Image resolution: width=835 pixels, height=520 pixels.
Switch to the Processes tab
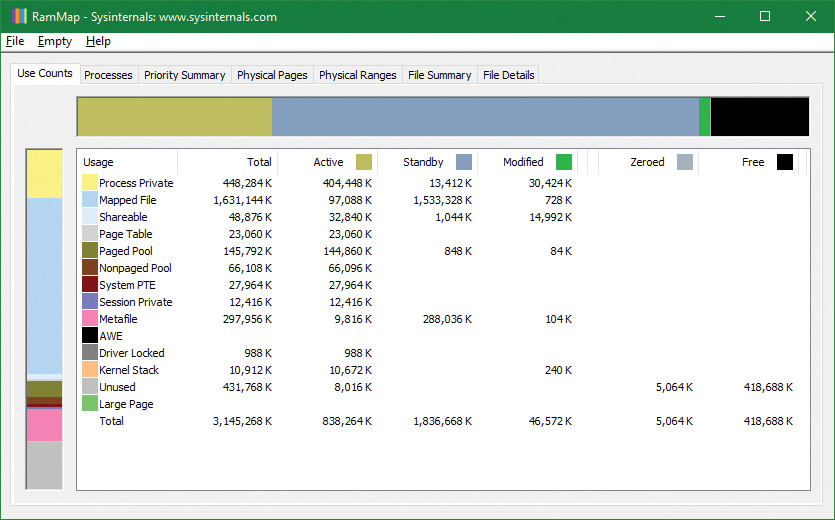point(108,75)
